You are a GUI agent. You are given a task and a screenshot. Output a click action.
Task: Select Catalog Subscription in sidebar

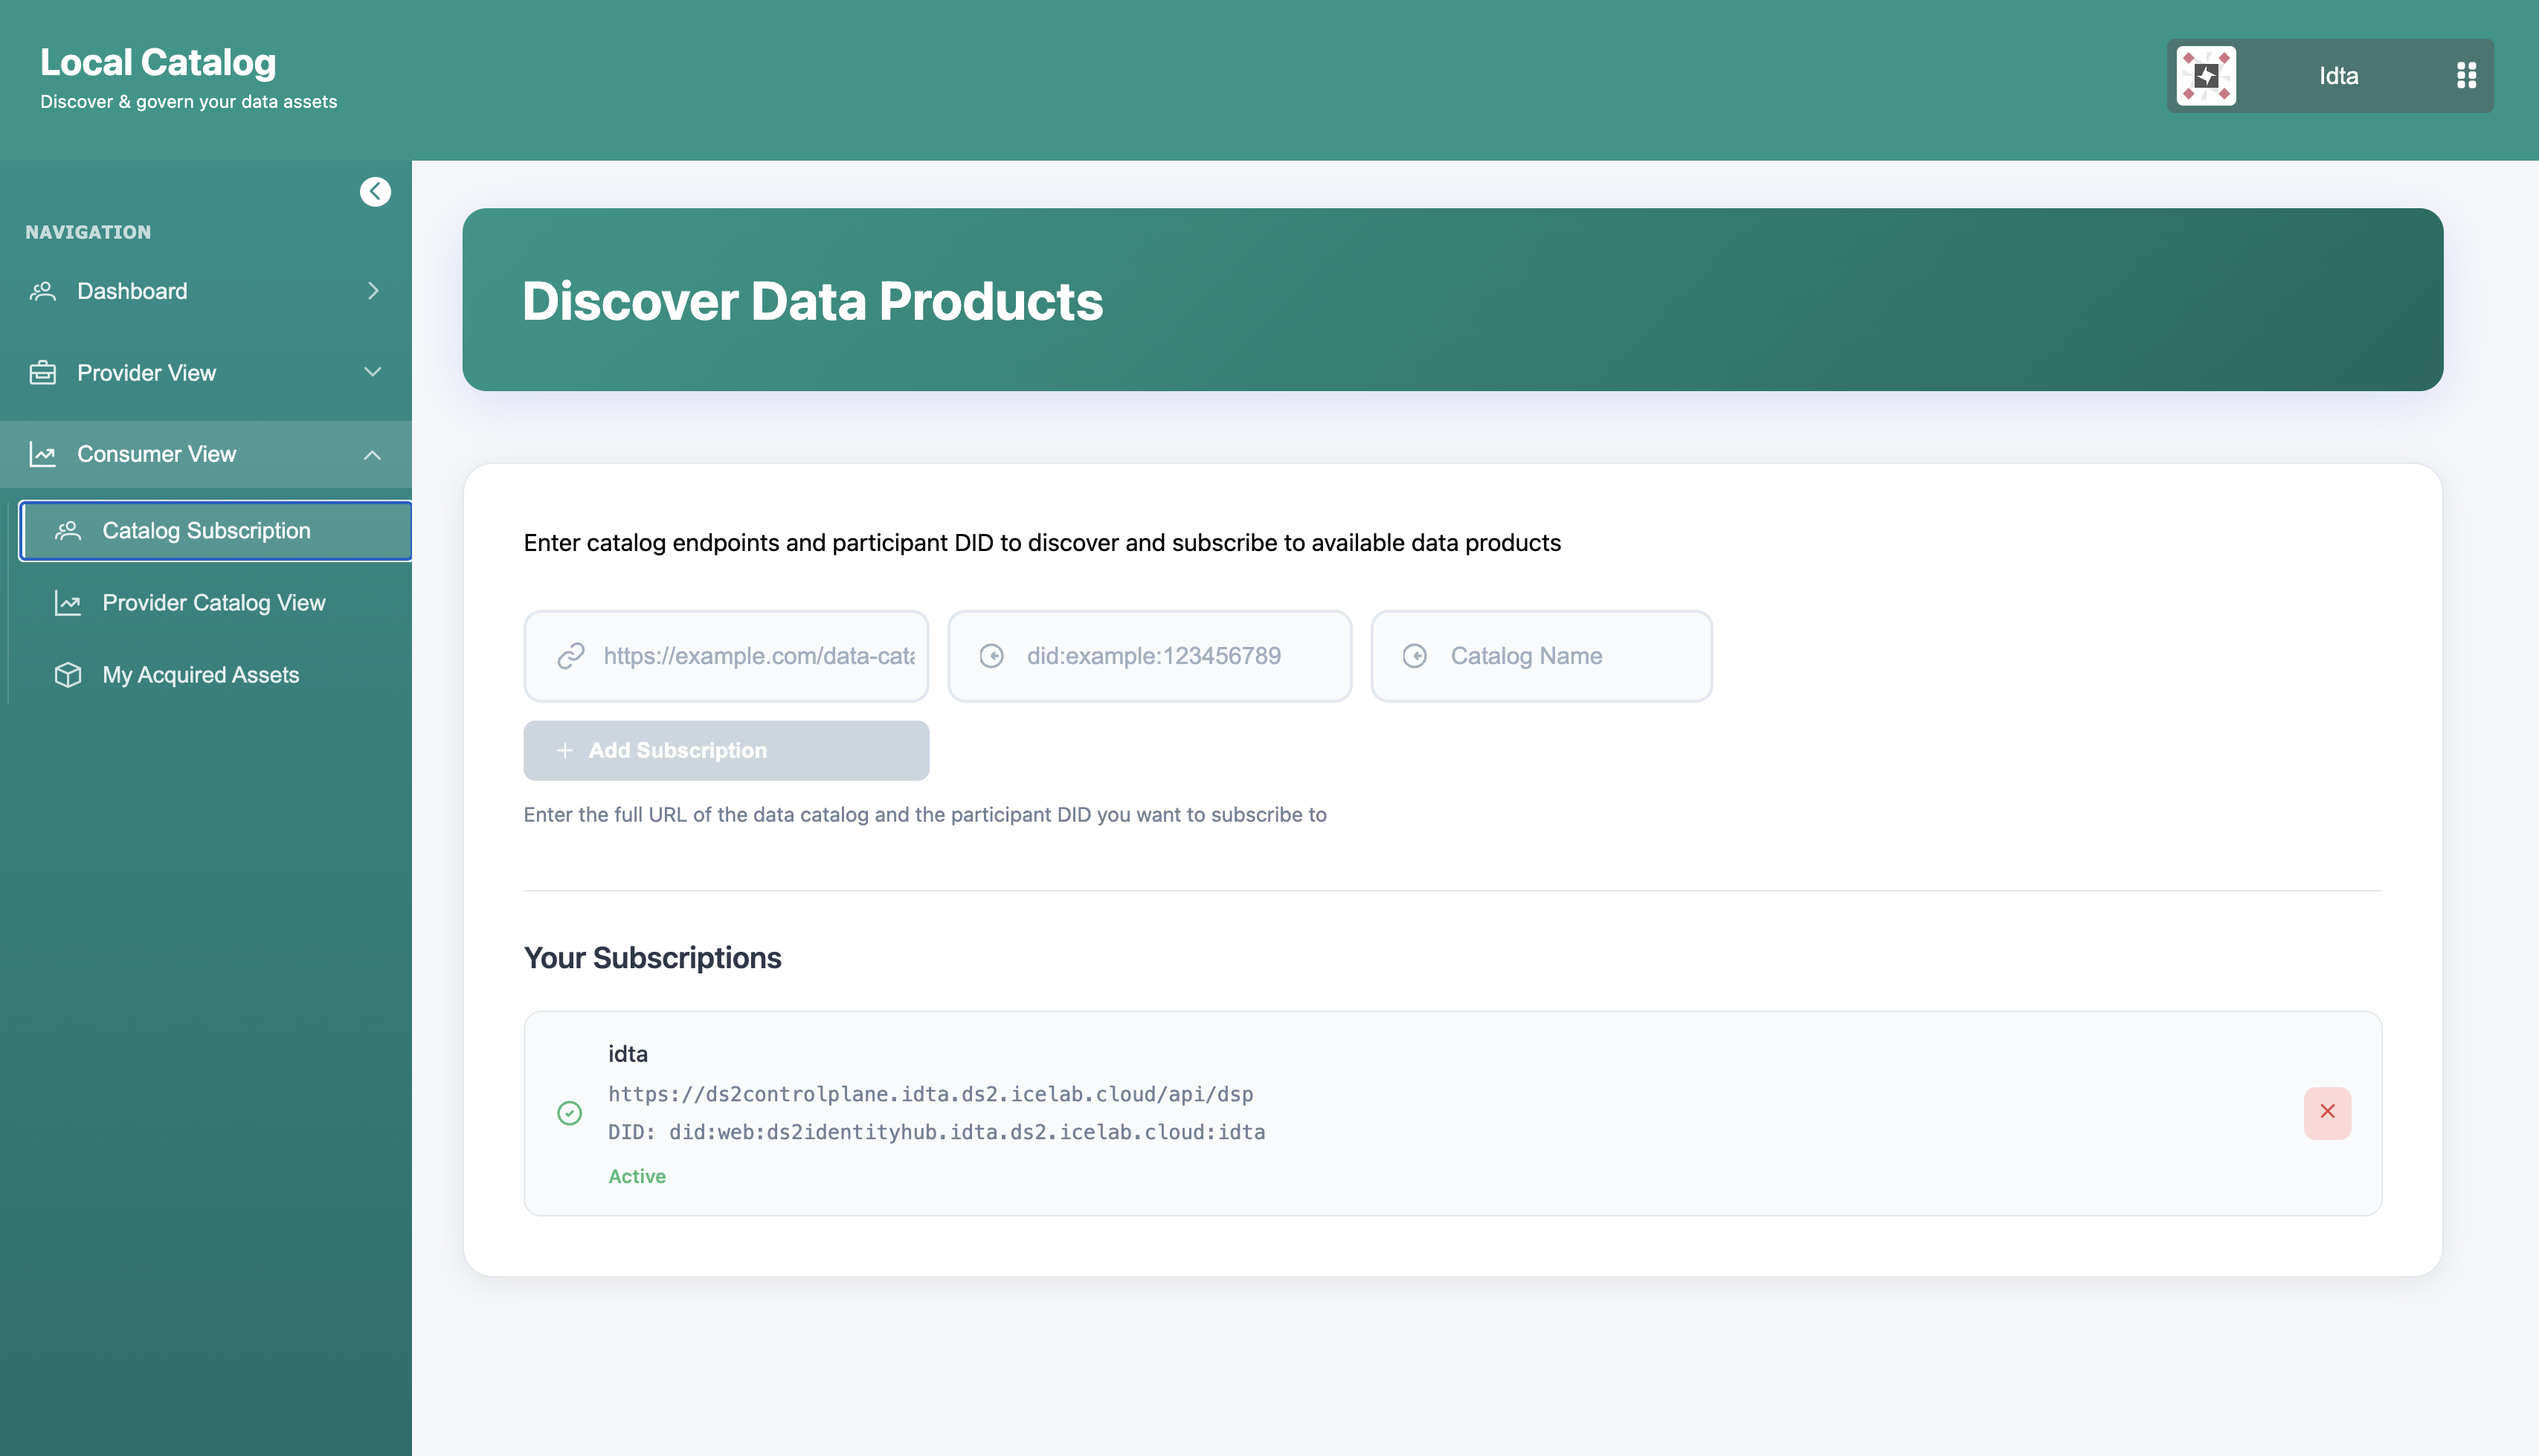(215, 531)
